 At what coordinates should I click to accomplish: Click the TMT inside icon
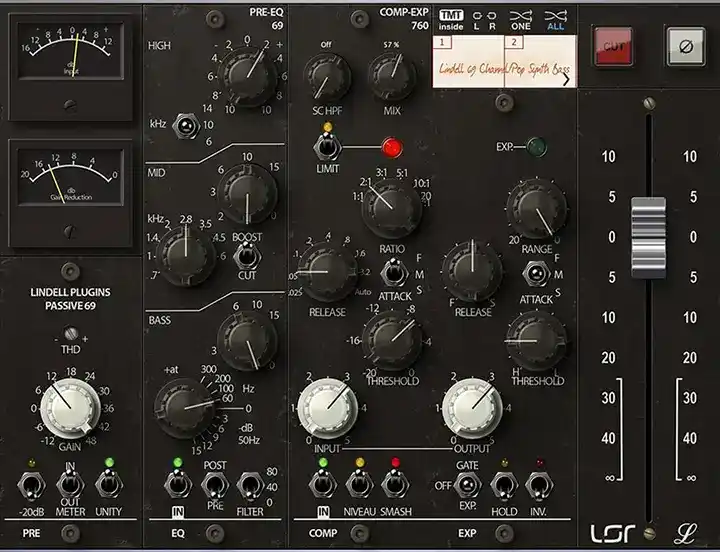point(451,20)
